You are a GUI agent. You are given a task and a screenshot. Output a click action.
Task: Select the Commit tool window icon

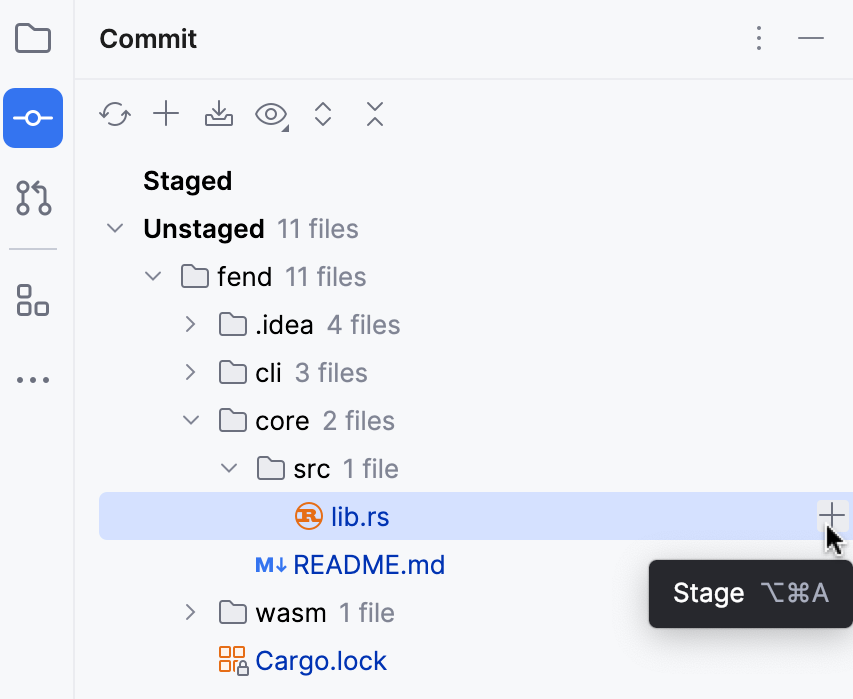click(x=33, y=117)
